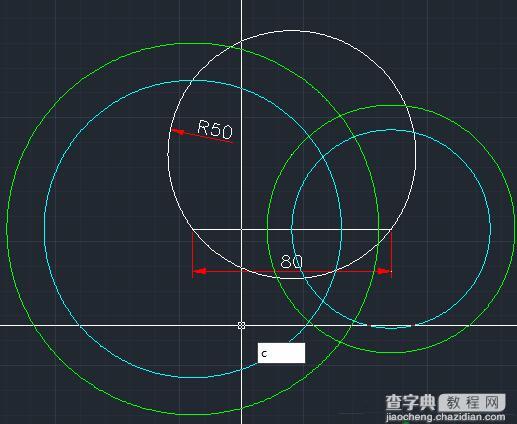Select the small green circle's right edge

pyautogui.click(x=514, y=228)
